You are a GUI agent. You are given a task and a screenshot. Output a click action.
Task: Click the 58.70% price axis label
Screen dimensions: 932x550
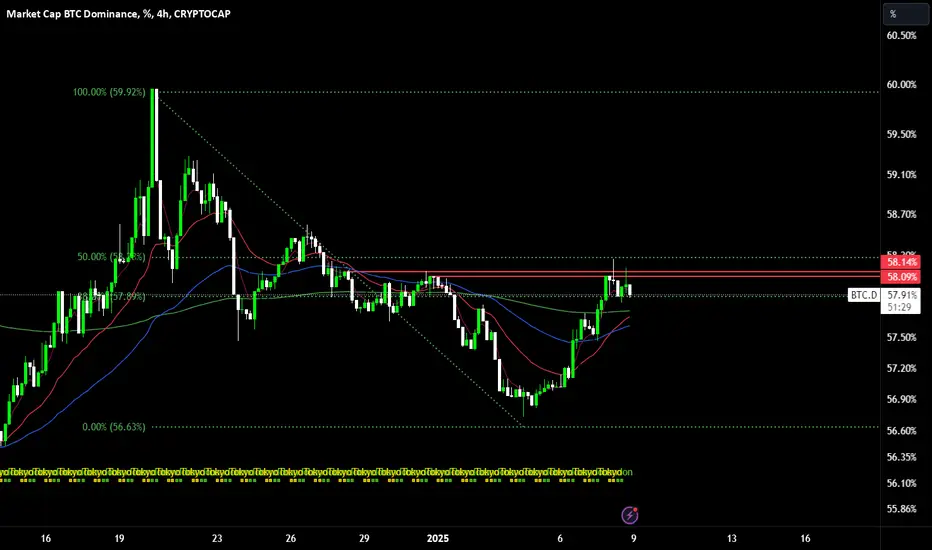(x=901, y=215)
